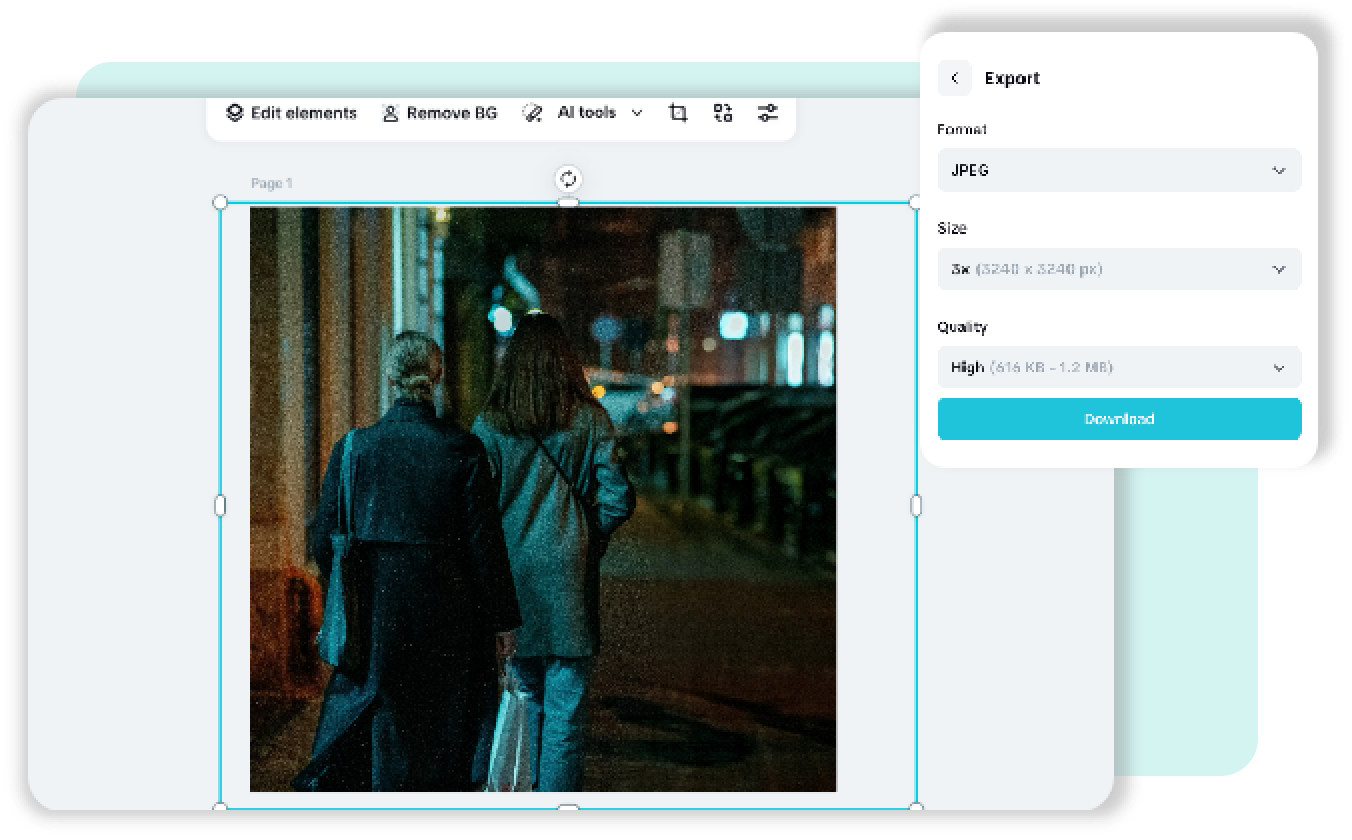Expand the AI tools chevron
The width and height of the screenshot is (1352, 840).
tap(637, 113)
